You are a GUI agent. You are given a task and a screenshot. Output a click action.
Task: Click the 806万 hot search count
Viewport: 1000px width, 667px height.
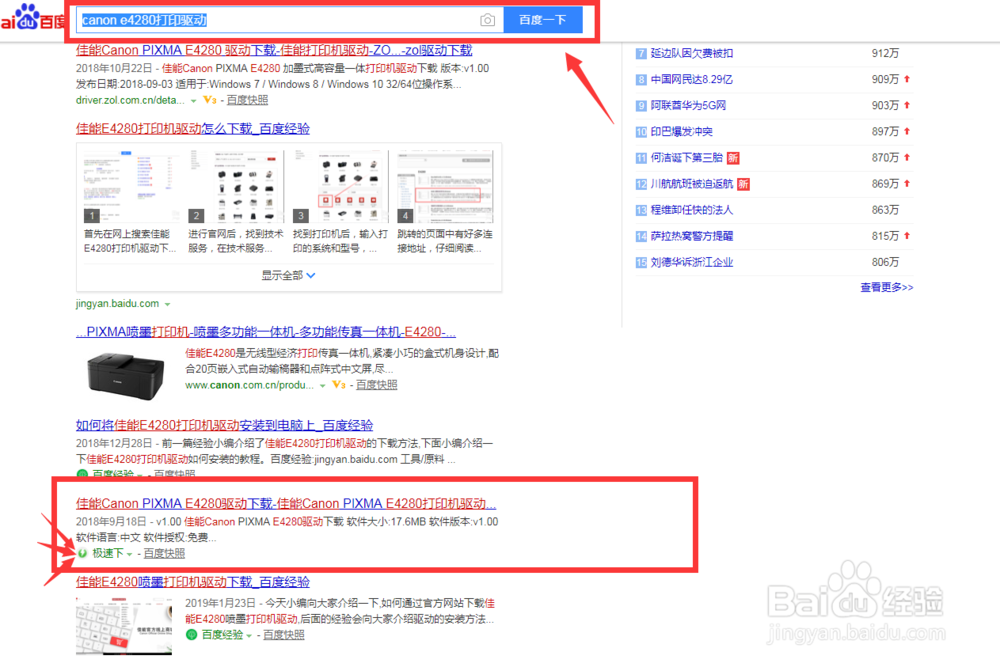point(885,263)
